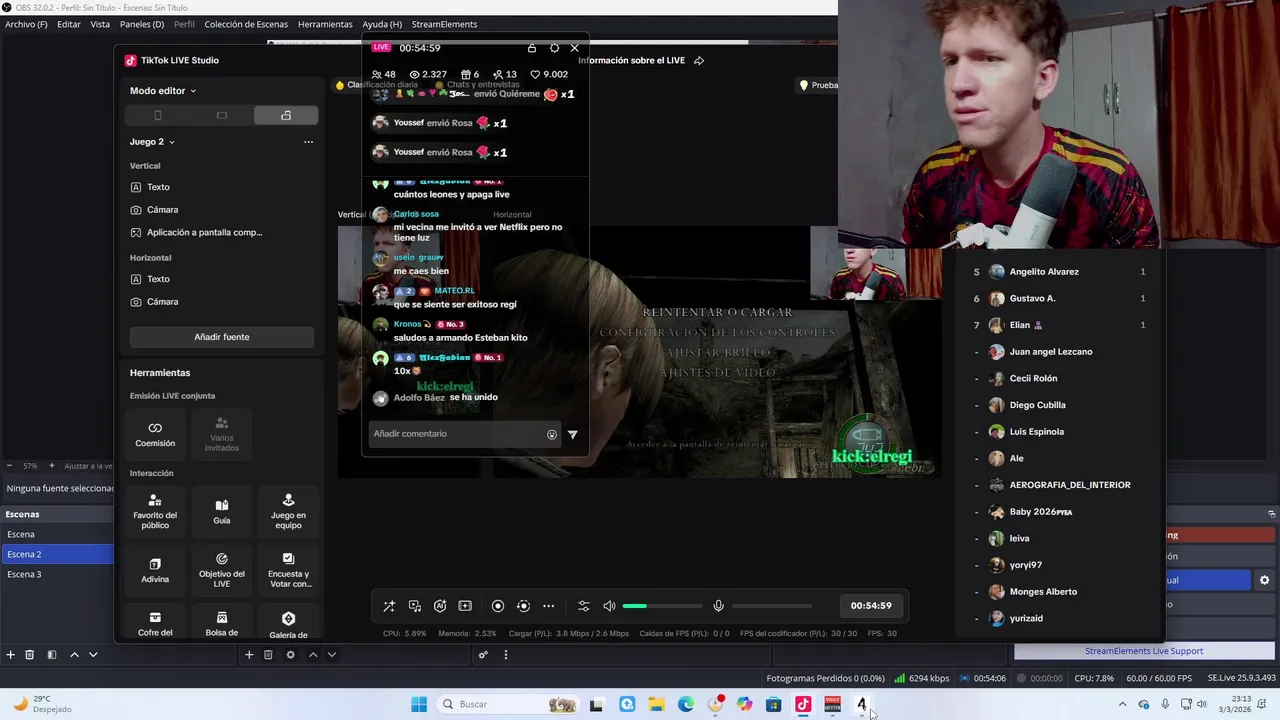Open source properties gear in OBS sources toolbar

pos(290,655)
